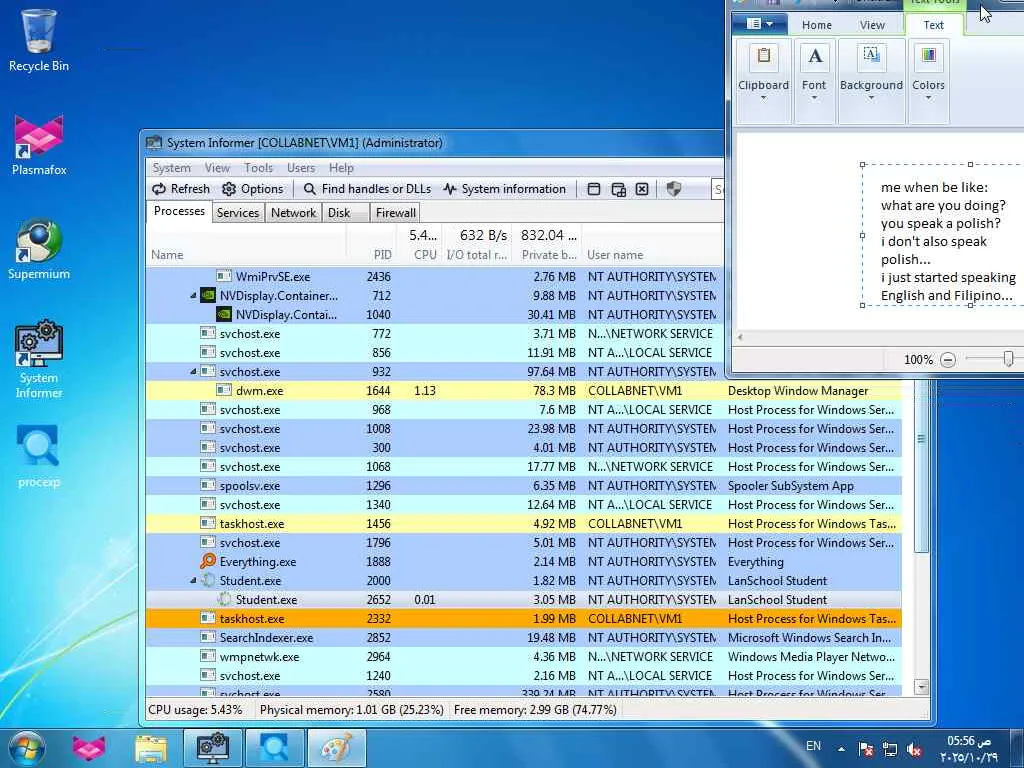Select the Processes tab
The width and height of the screenshot is (1024, 768).
coord(179,212)
